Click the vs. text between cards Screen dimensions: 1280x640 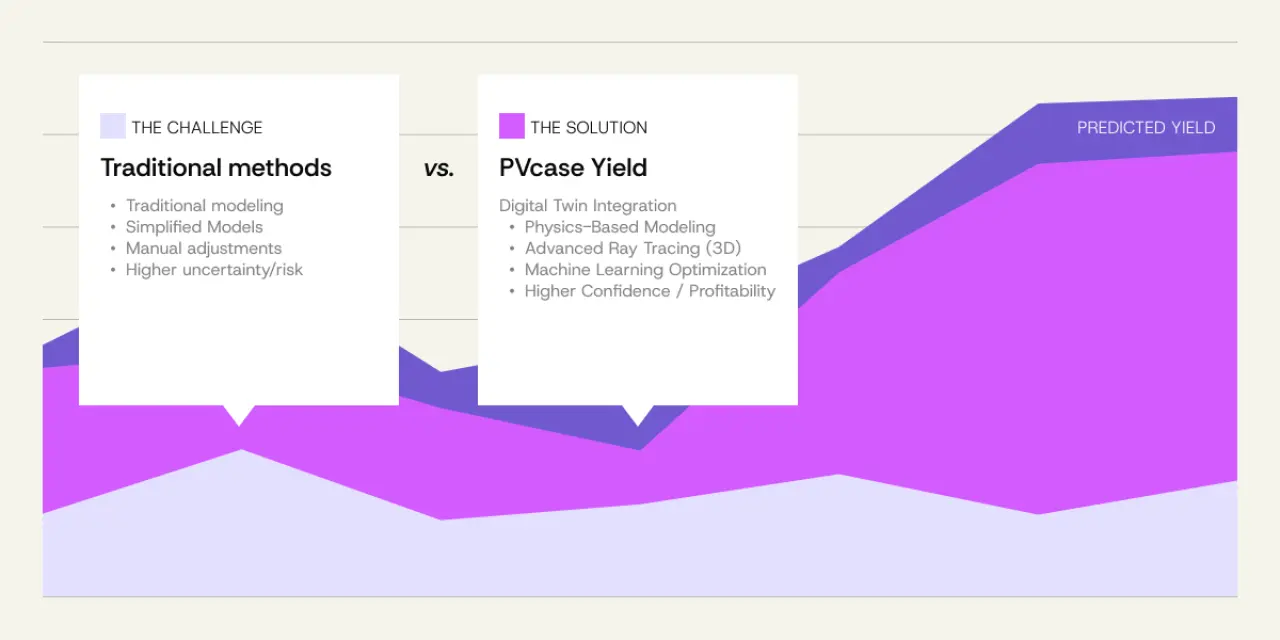click(x=438, y=169)
